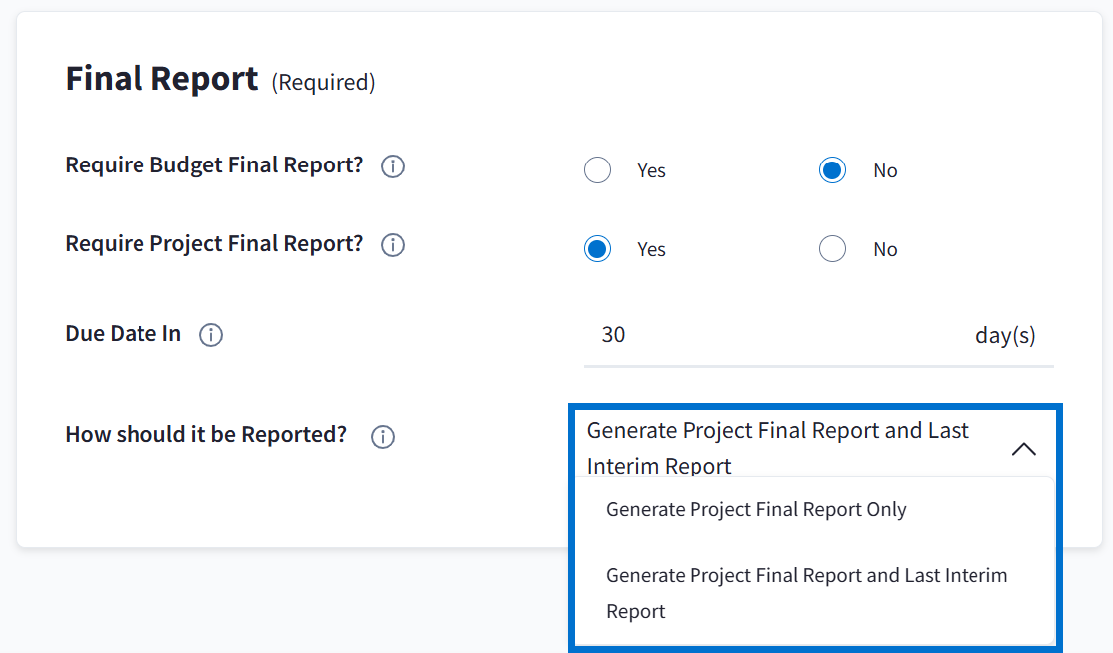
Task: Open info tooltip for Require Budget Final Report
Action: 393,167
